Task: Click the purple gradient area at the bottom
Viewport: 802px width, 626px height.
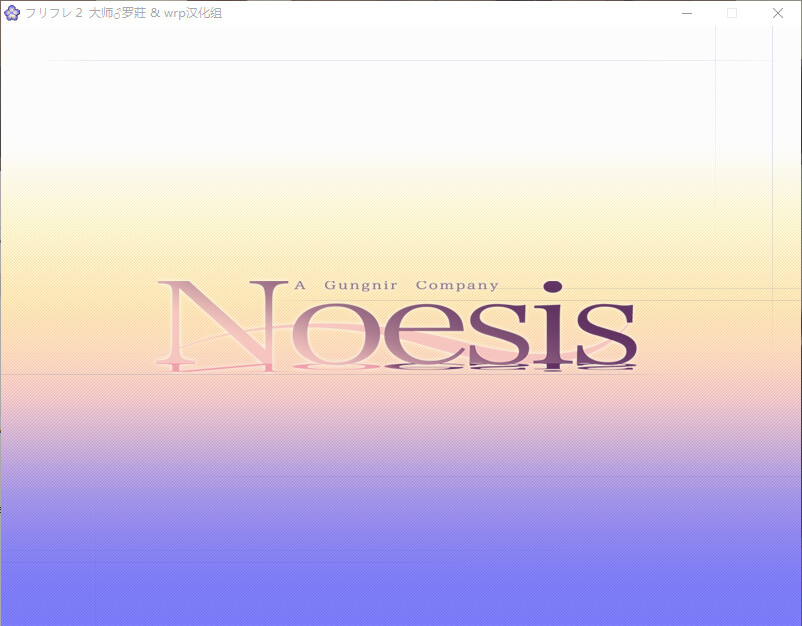Action: (400, 570)
